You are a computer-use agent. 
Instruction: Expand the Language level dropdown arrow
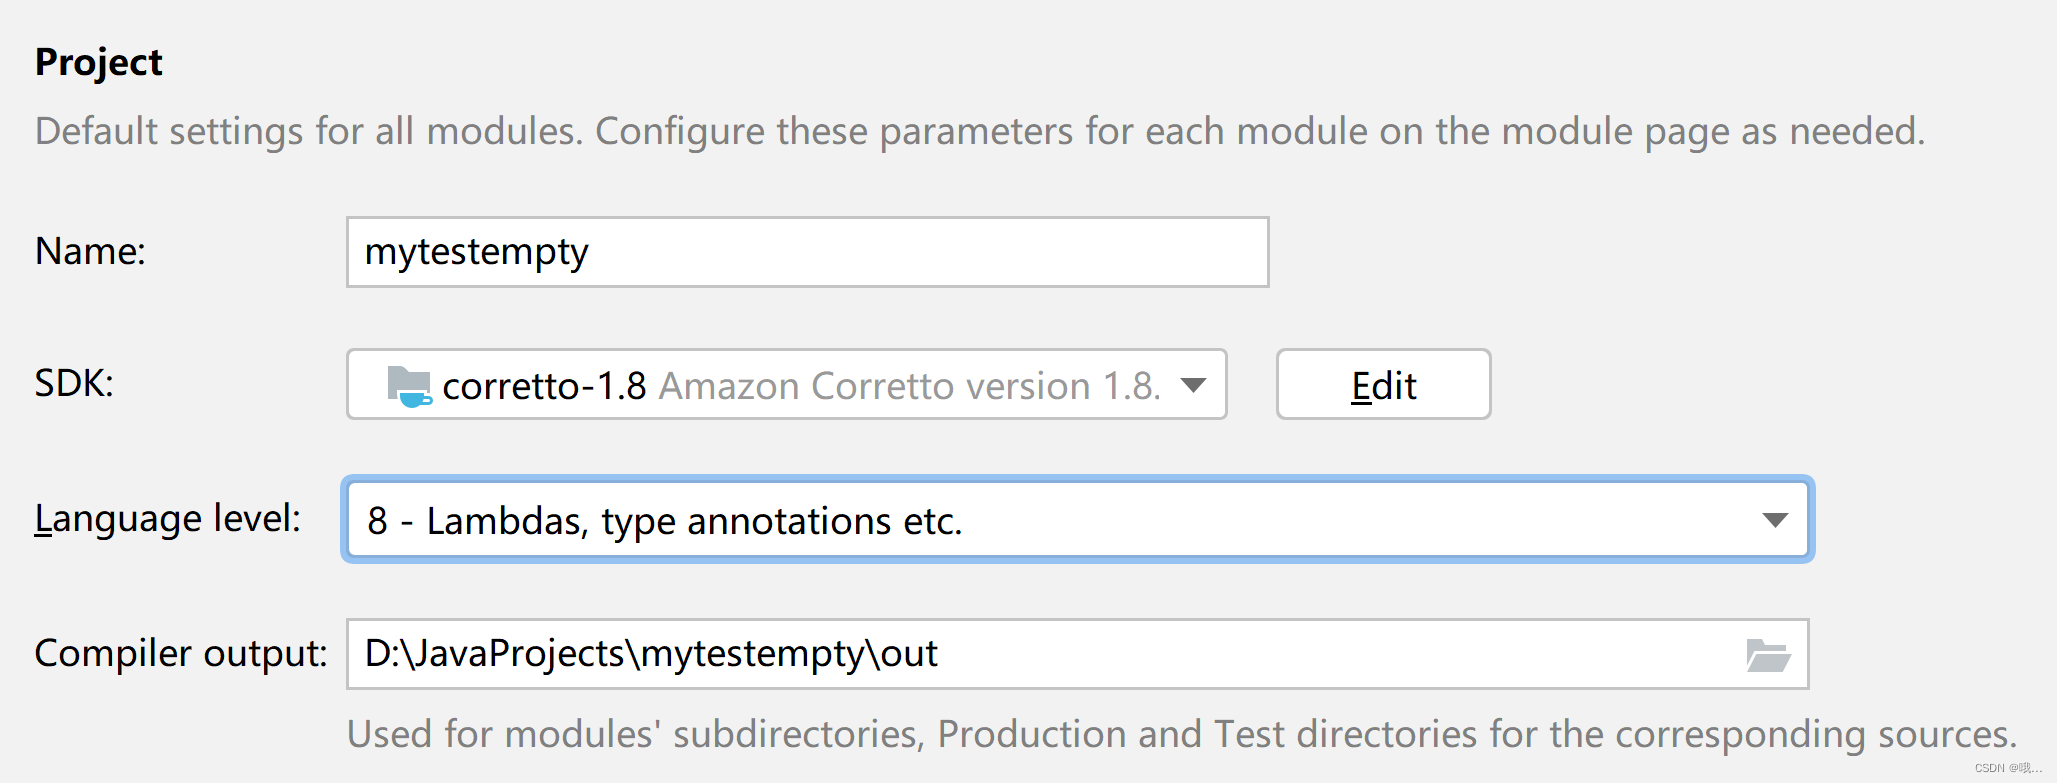1775,520
